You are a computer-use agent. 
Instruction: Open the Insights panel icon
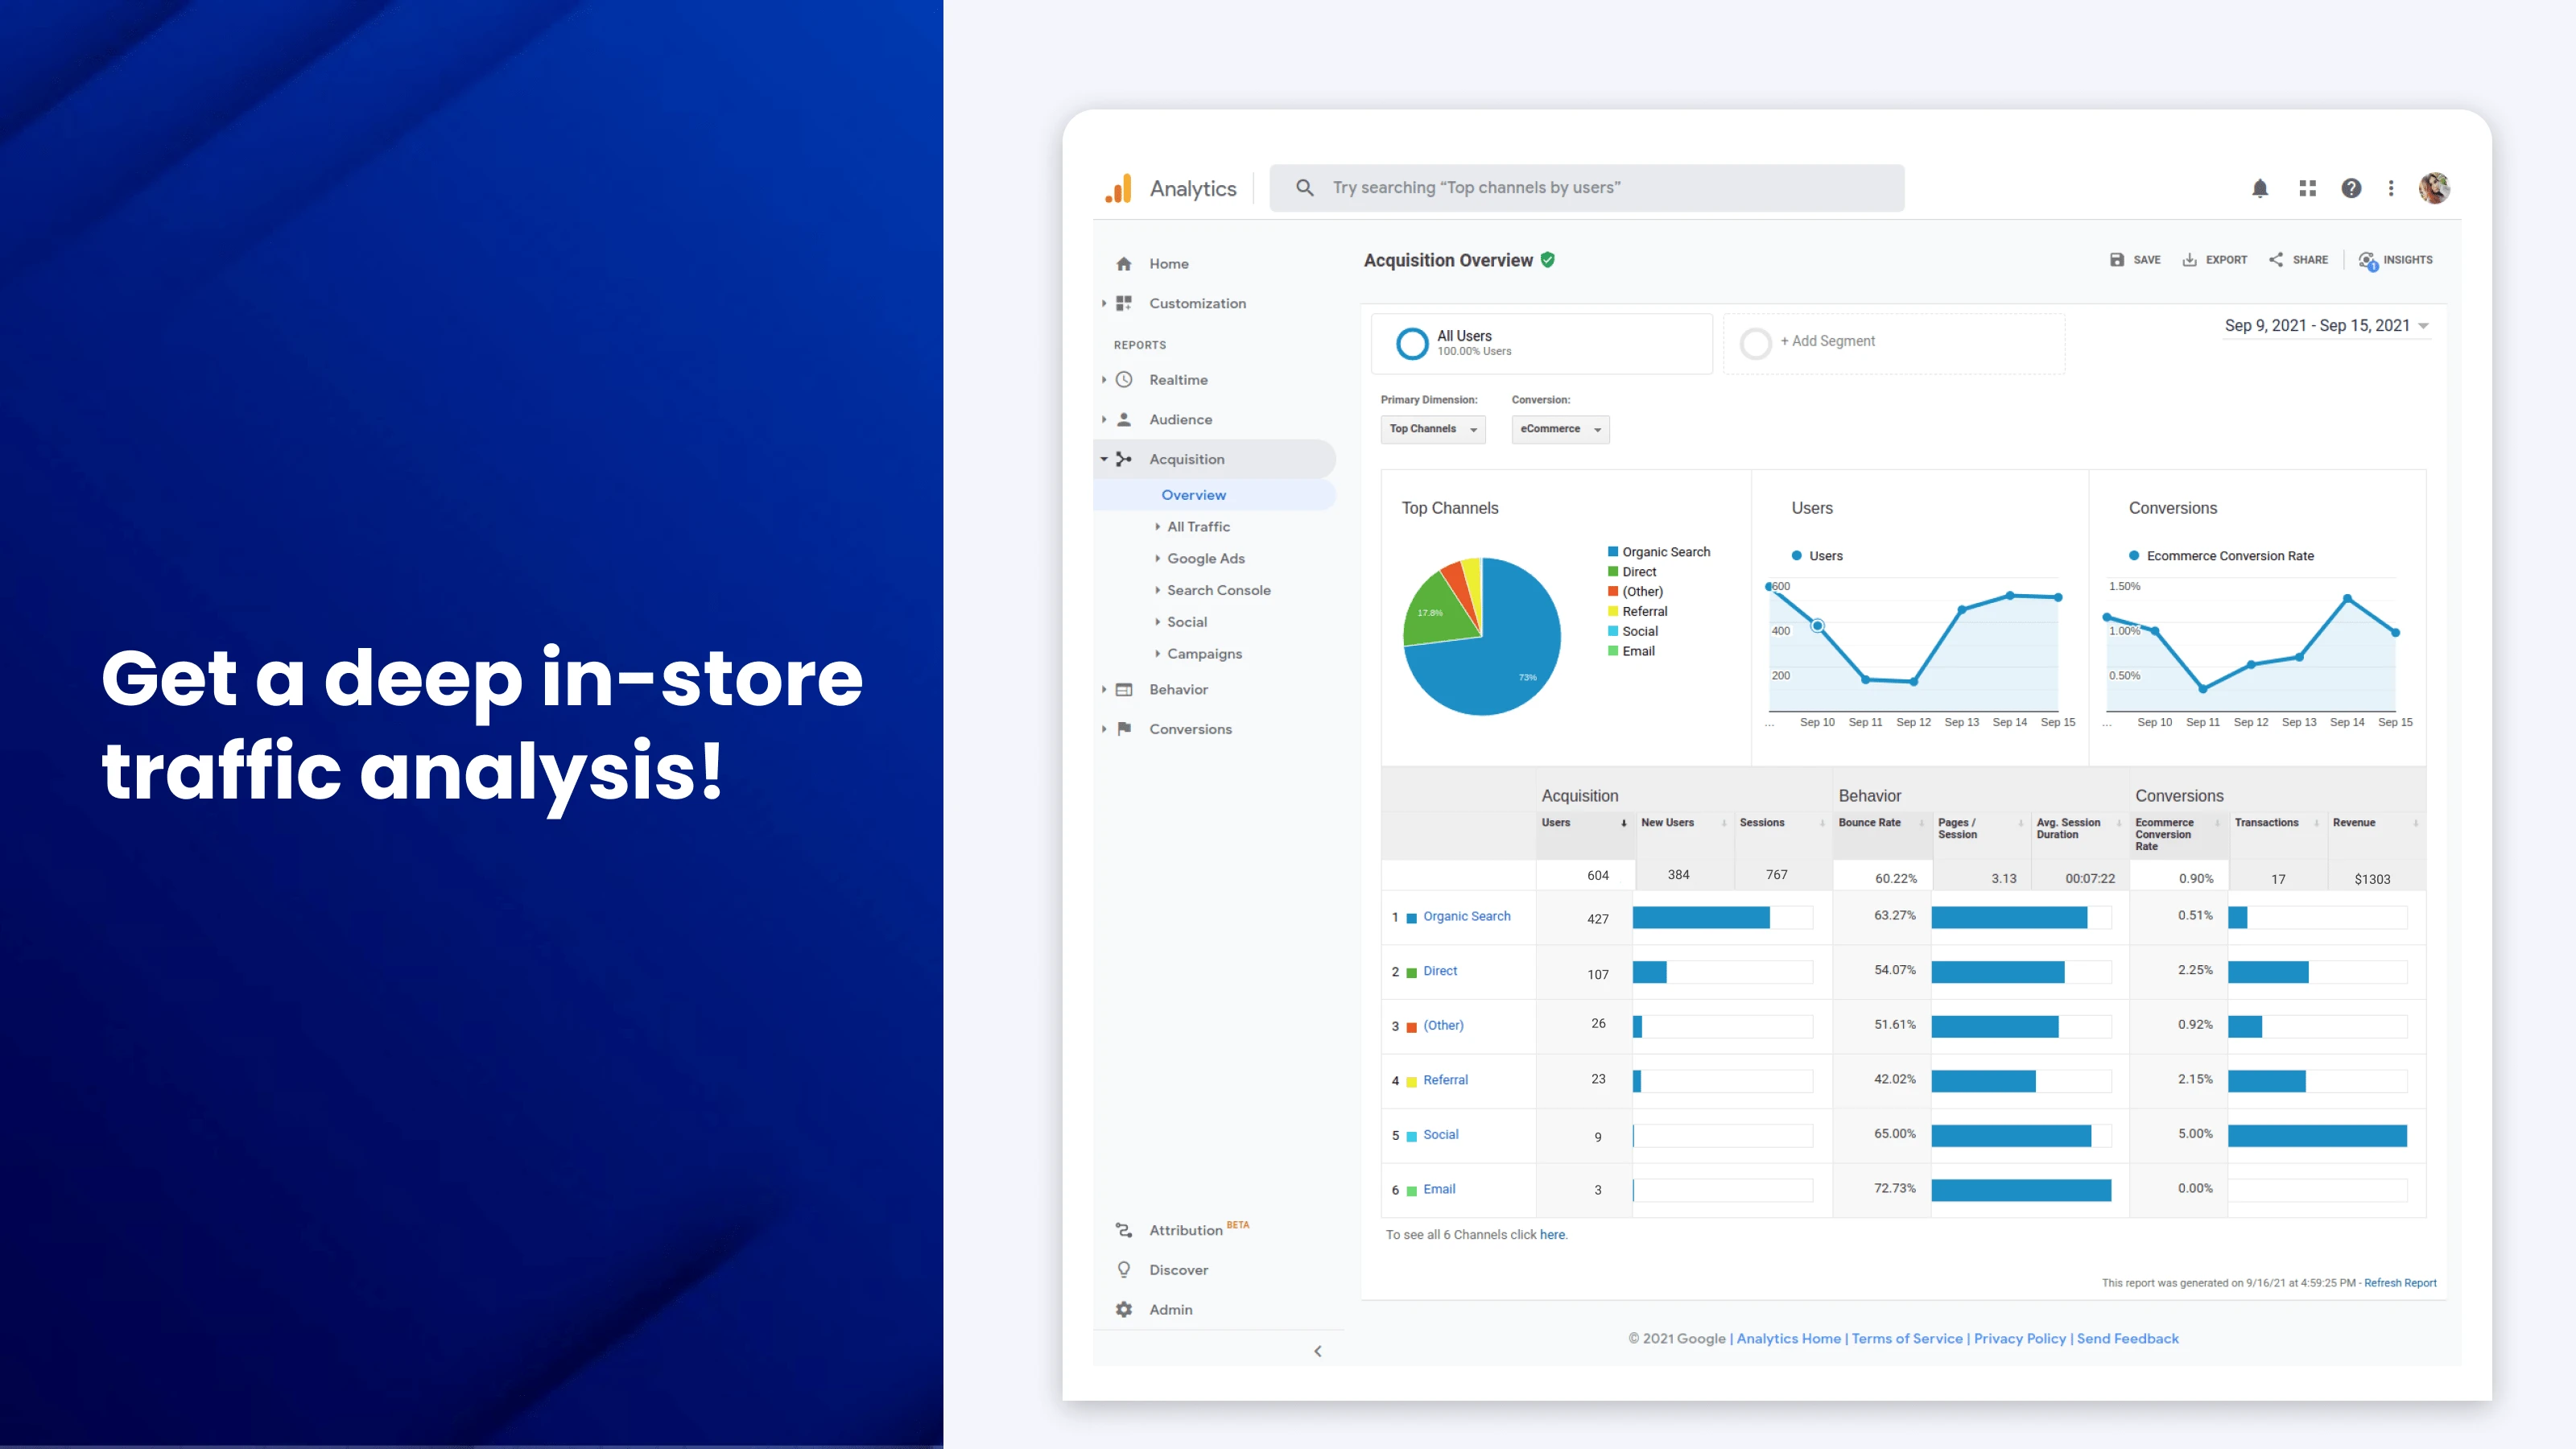pyautogui.click(x=2367, y=260)
